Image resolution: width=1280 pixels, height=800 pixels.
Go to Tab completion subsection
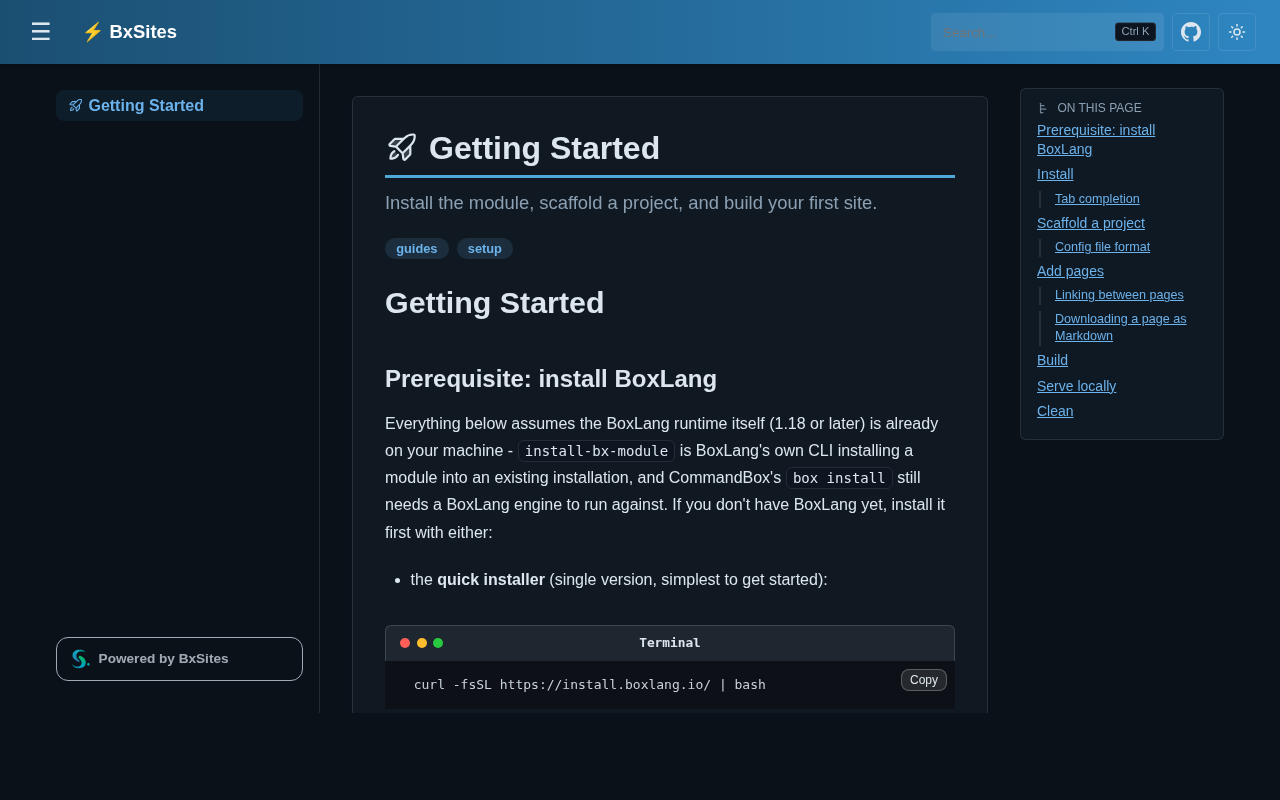coord(1097,199)
